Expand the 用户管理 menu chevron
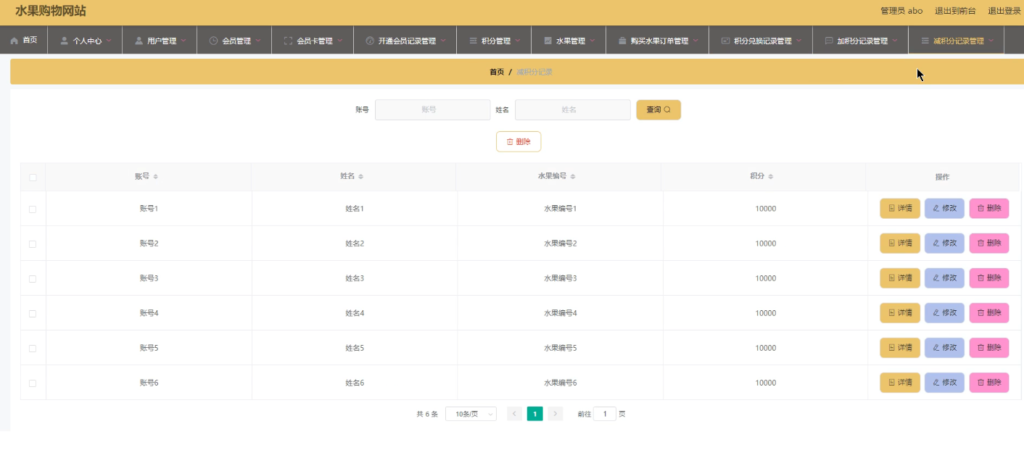Image resolution: width=1024 pixels, height=466 pixels. (184, 40)
